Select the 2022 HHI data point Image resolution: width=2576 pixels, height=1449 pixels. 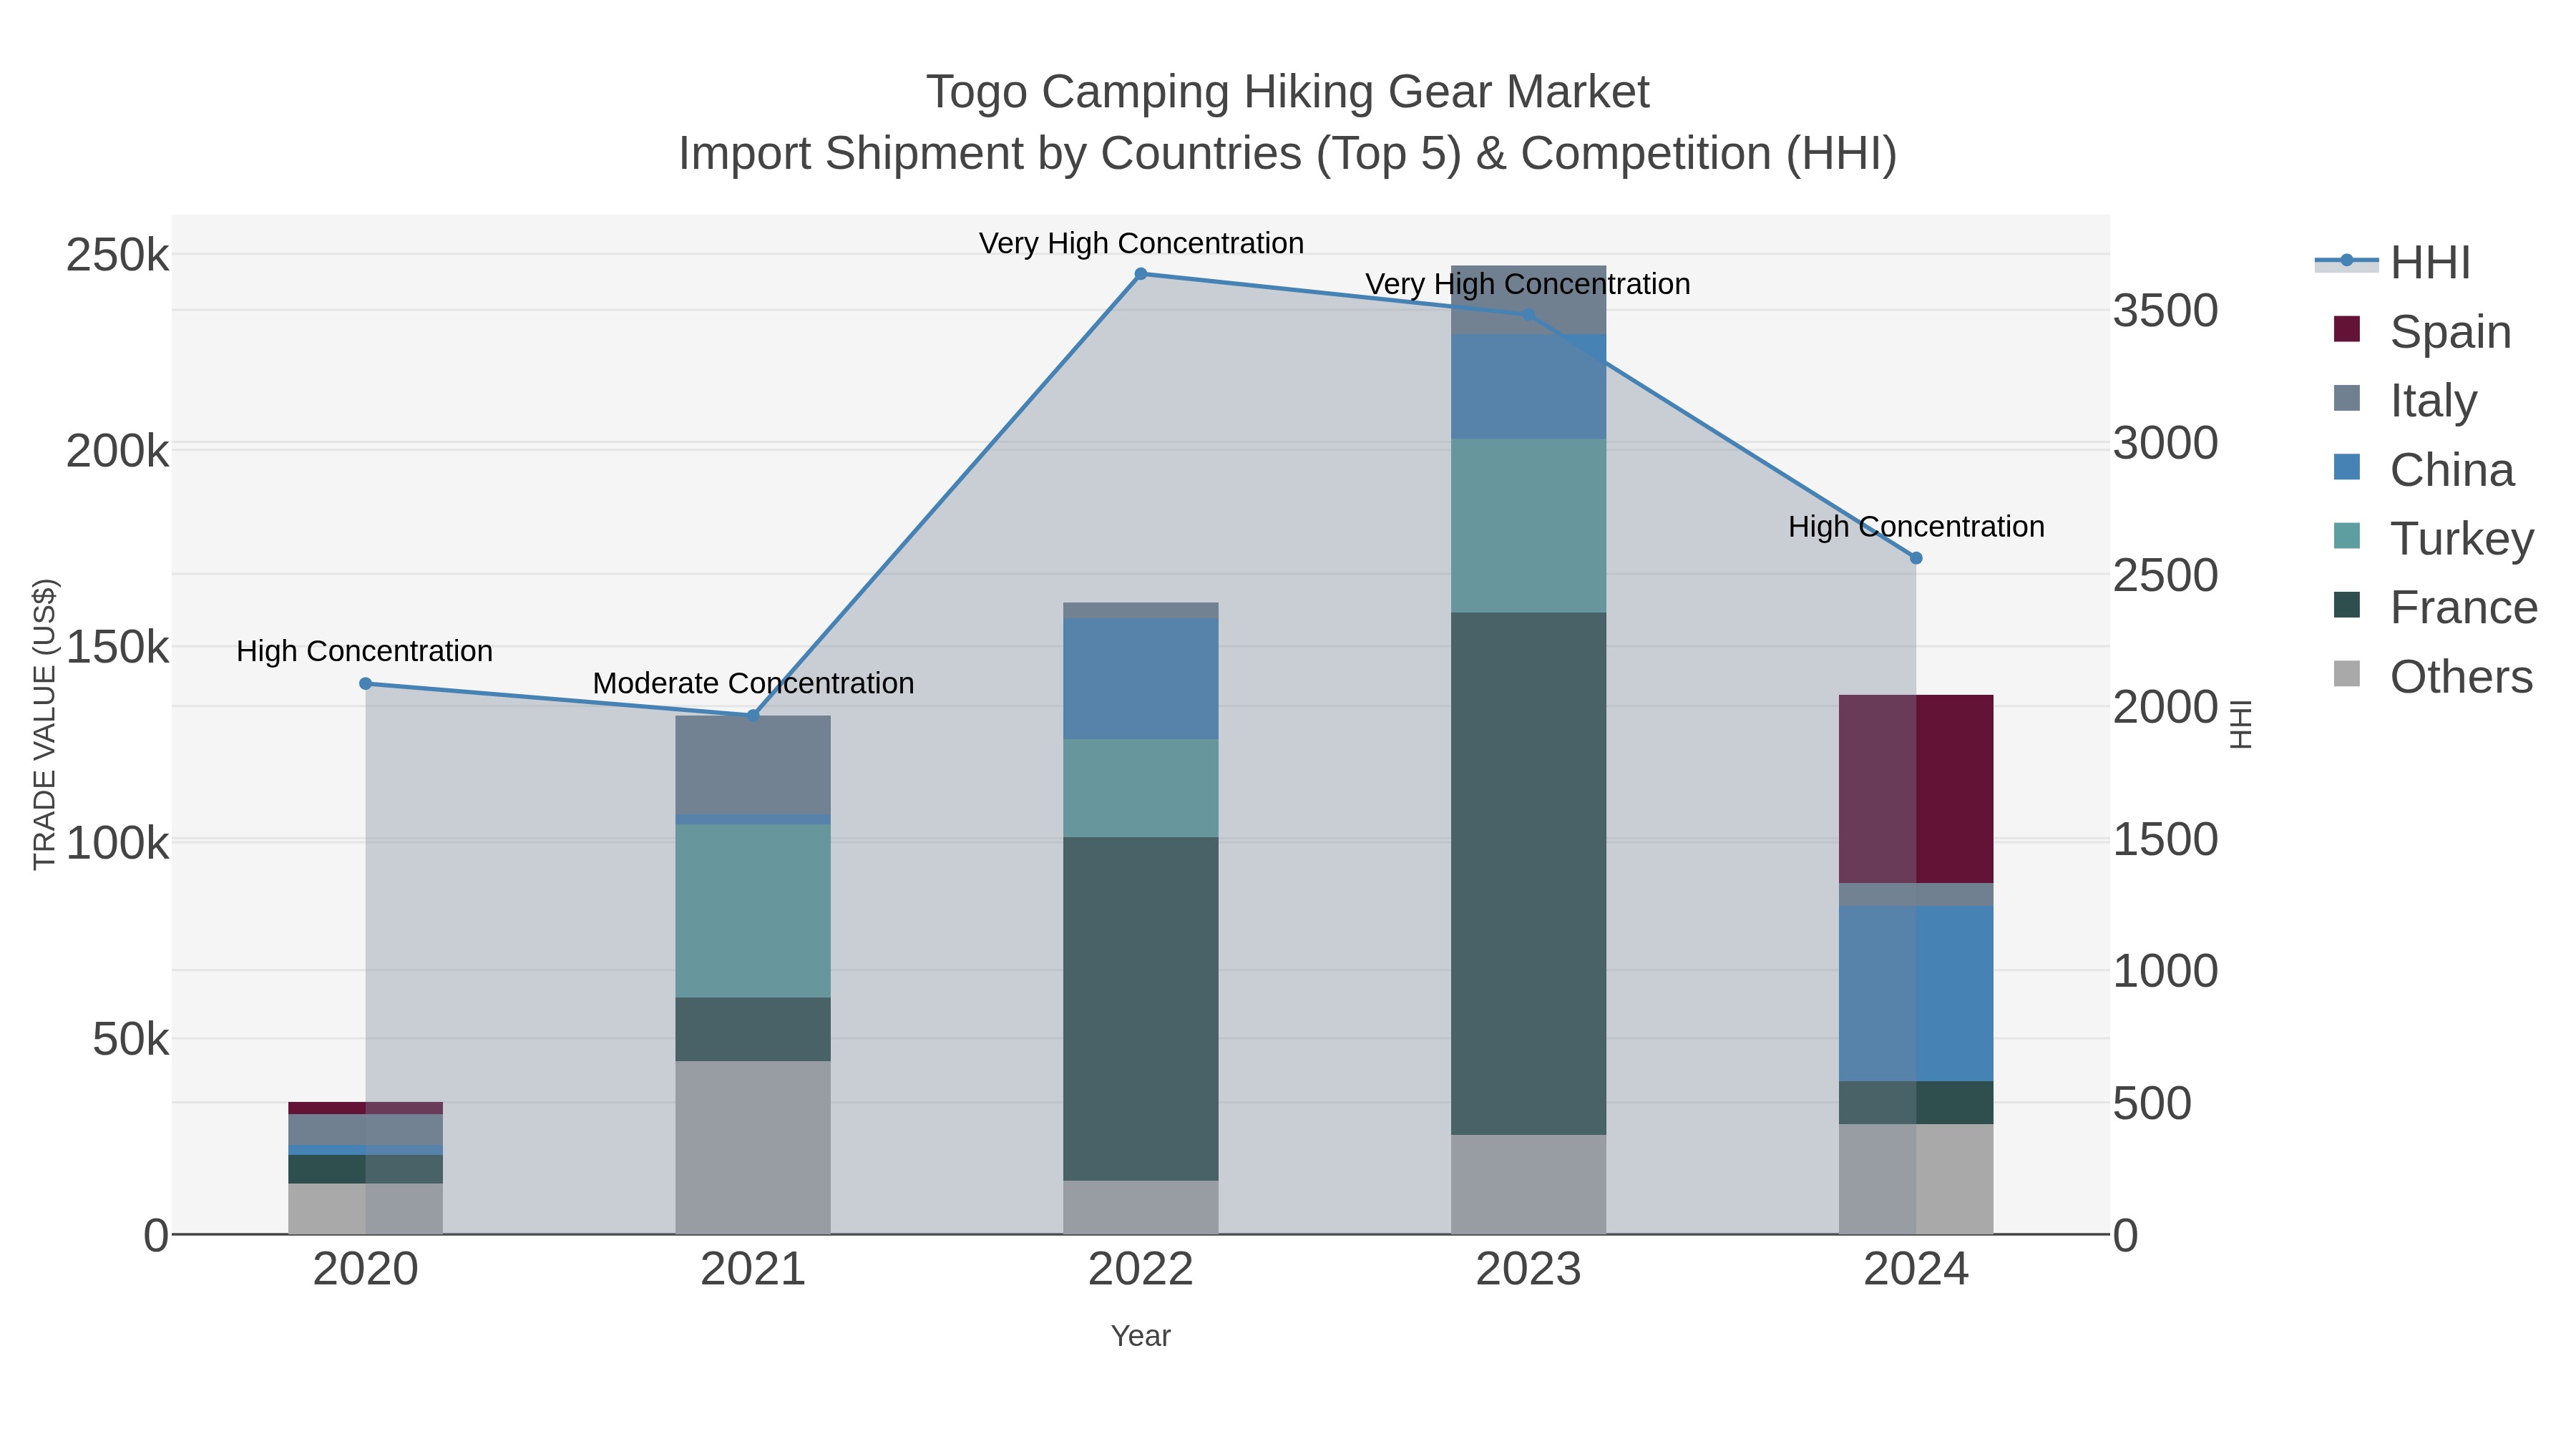[1141, 274]
